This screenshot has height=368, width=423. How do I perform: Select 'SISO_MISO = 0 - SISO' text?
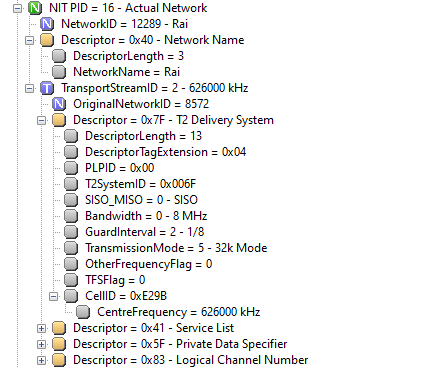[x=141, y=200]
